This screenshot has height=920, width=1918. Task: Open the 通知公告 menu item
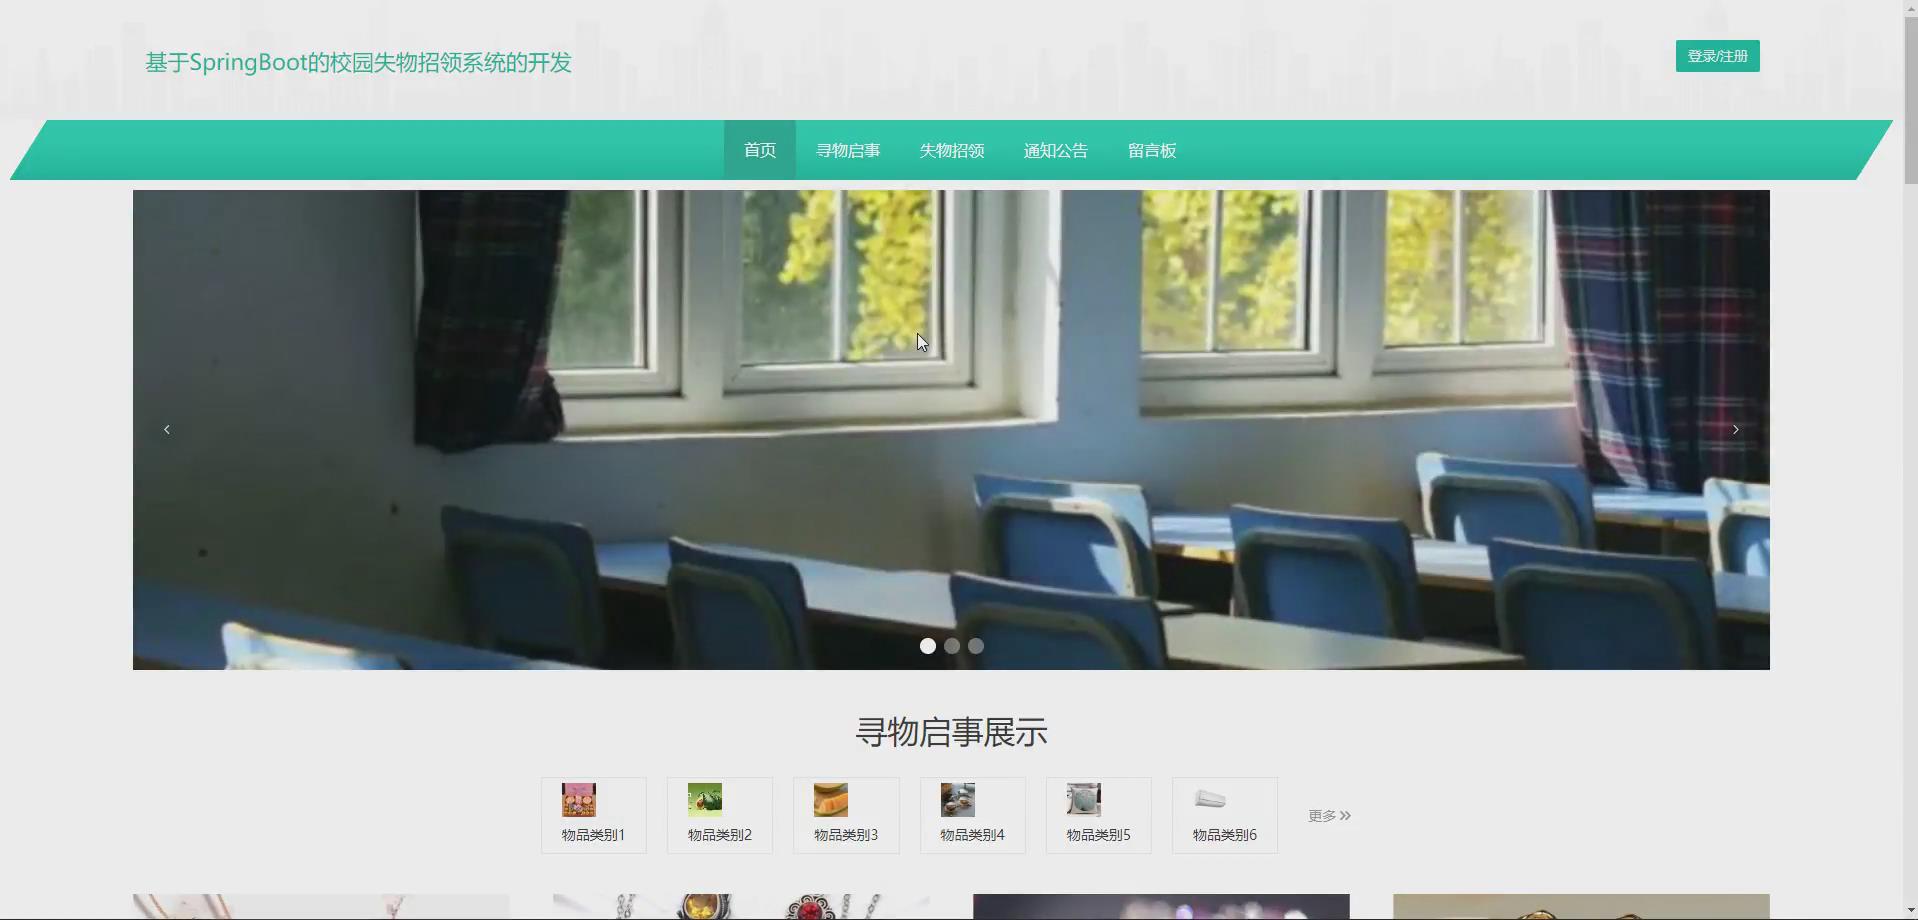(1055, 150)
